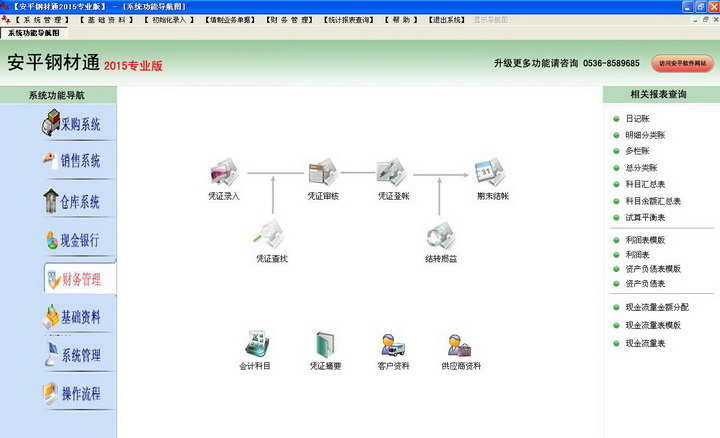720x438 pixels.
Task: Select 现金银行 in the navigation sidebar
Action: (73, 240)
